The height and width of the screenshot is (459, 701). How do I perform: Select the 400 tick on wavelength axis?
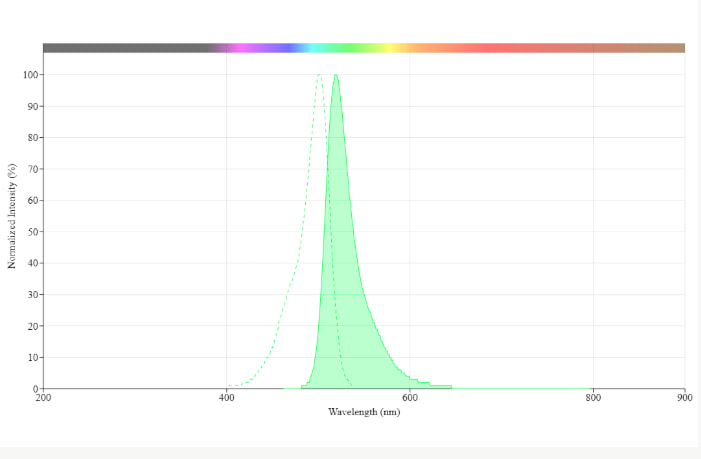coord(227,398)
